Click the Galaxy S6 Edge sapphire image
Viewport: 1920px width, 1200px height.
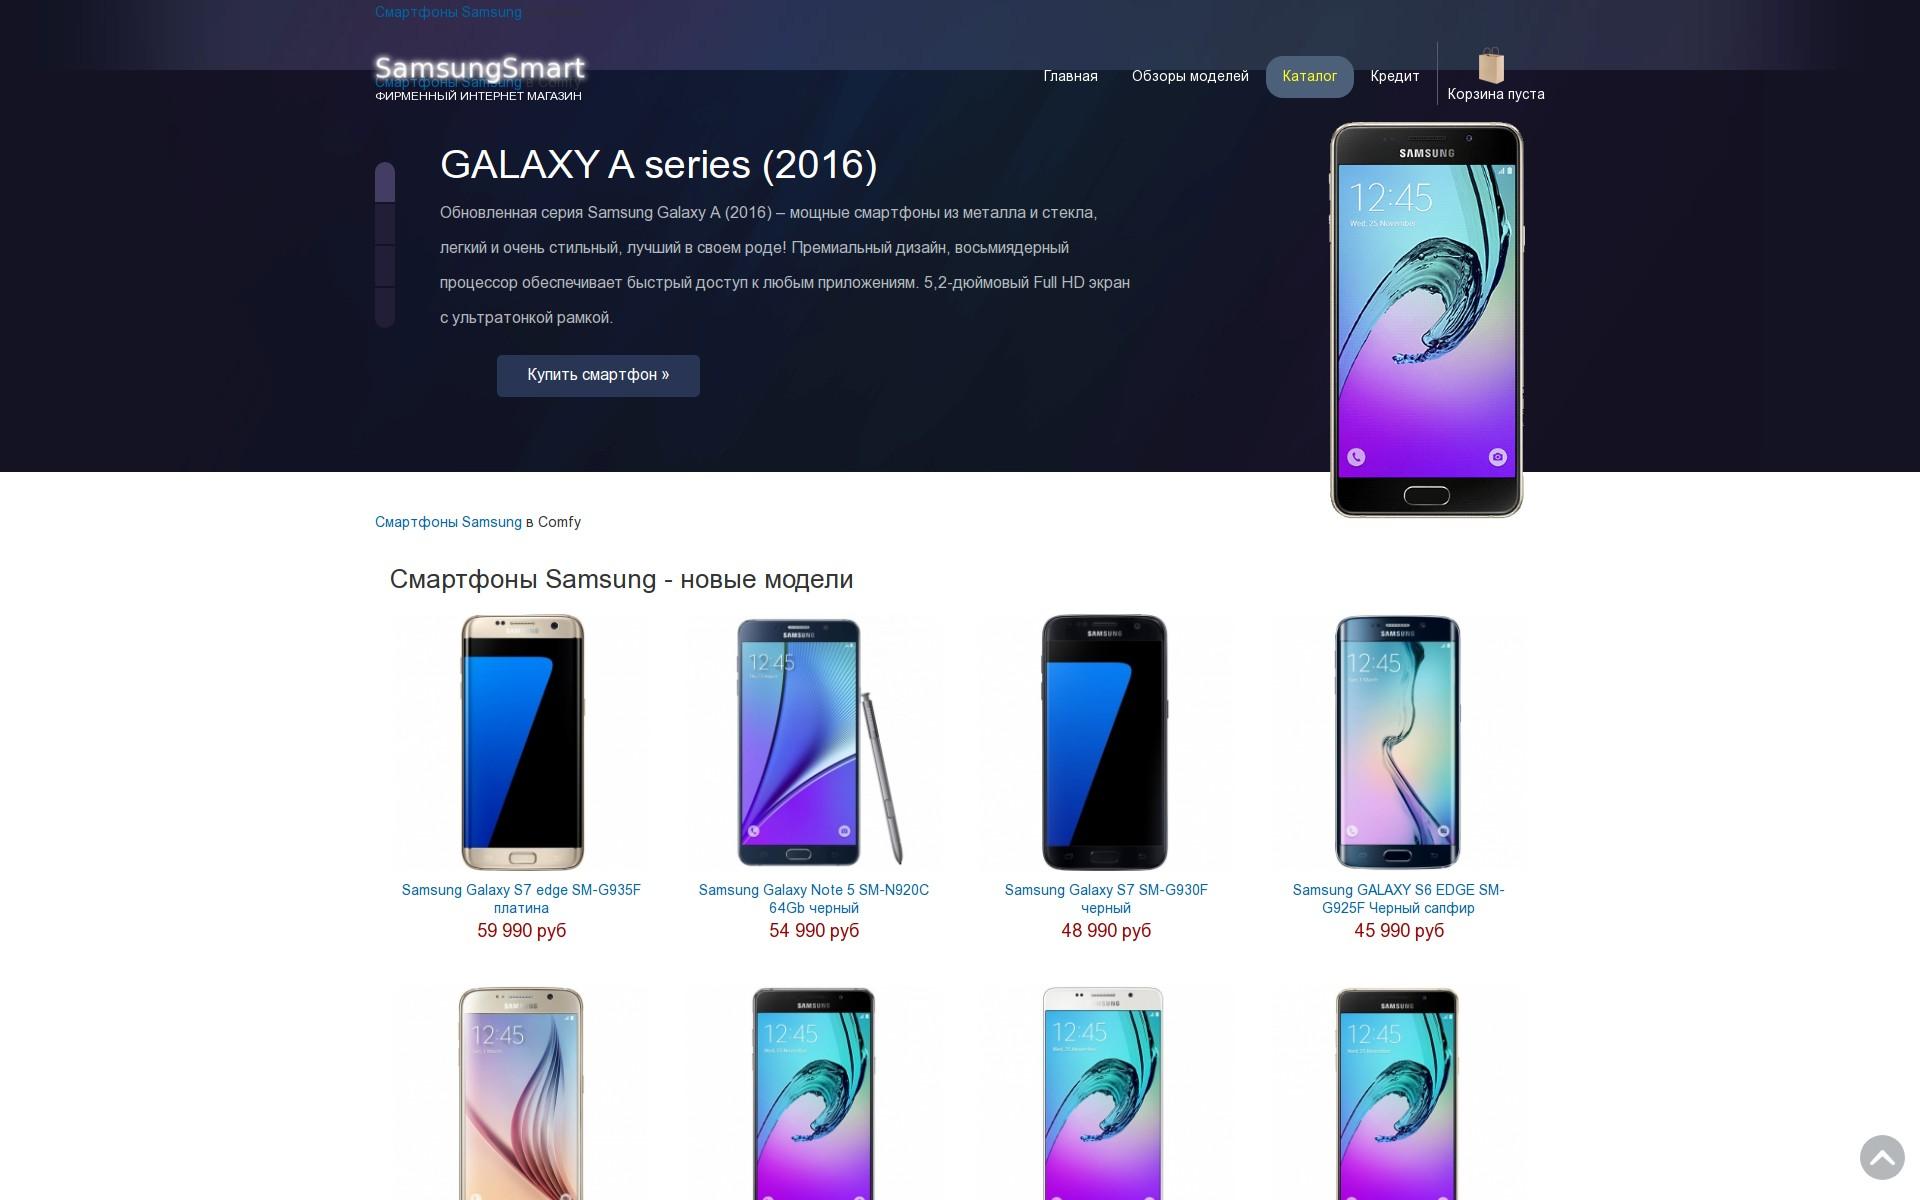1398,742
